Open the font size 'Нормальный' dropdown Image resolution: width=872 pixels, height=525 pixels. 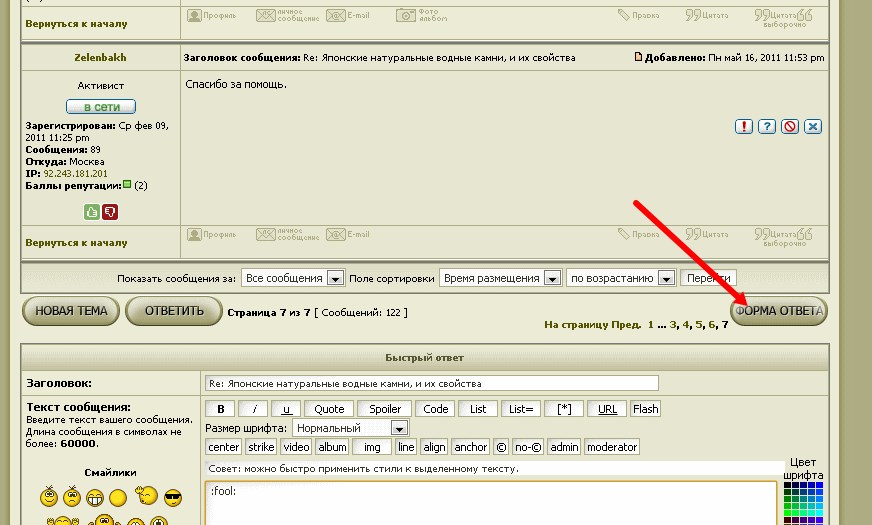coord(350,428)
